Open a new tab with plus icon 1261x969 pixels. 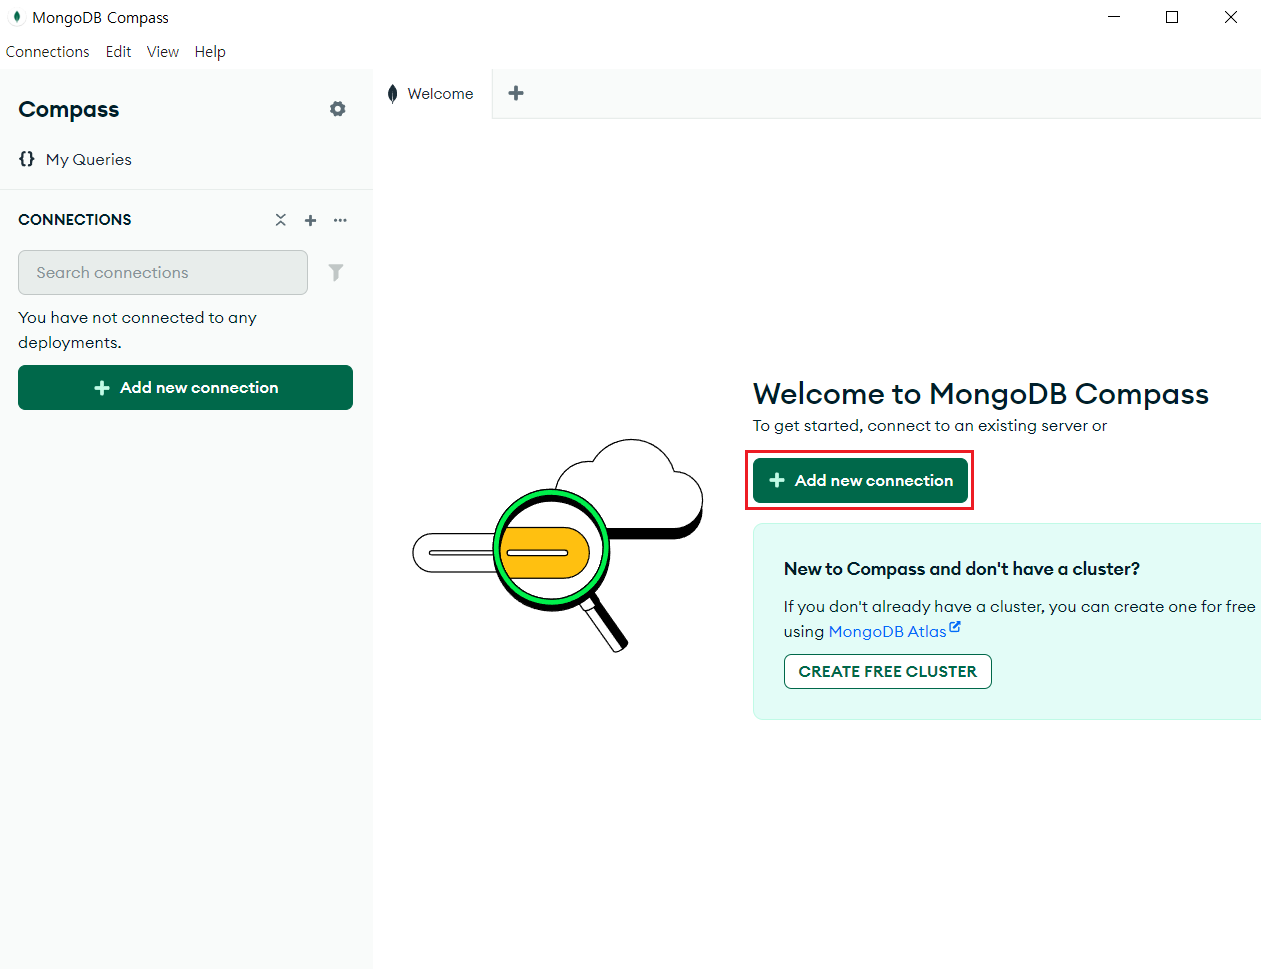[x=516, y=93]
